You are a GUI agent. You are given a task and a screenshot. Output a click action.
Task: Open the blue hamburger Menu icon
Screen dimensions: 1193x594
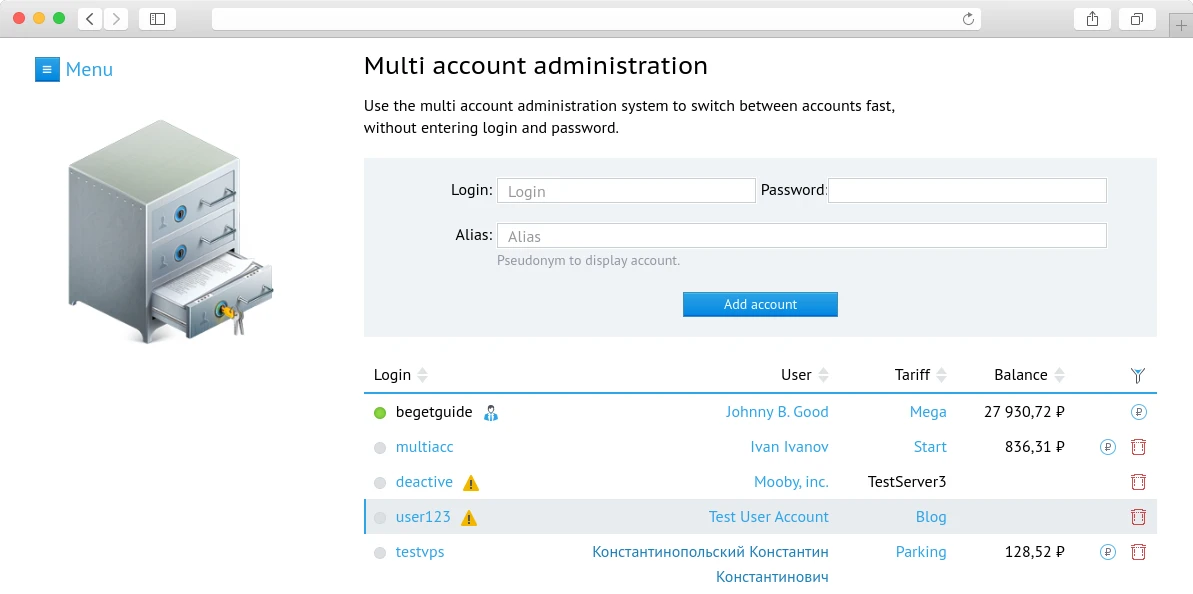click(x=47, y=69)
